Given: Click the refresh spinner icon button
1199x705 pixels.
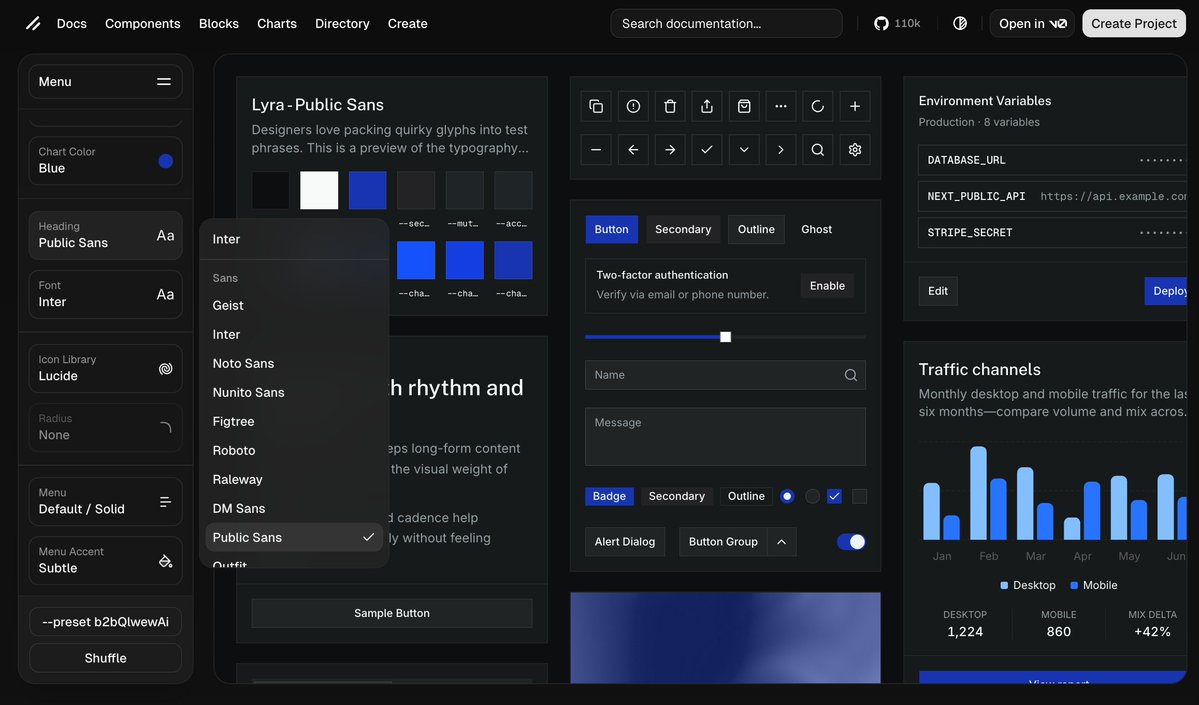Looking at the screenshot, I should pyautogui.click(x=817, y=106).
